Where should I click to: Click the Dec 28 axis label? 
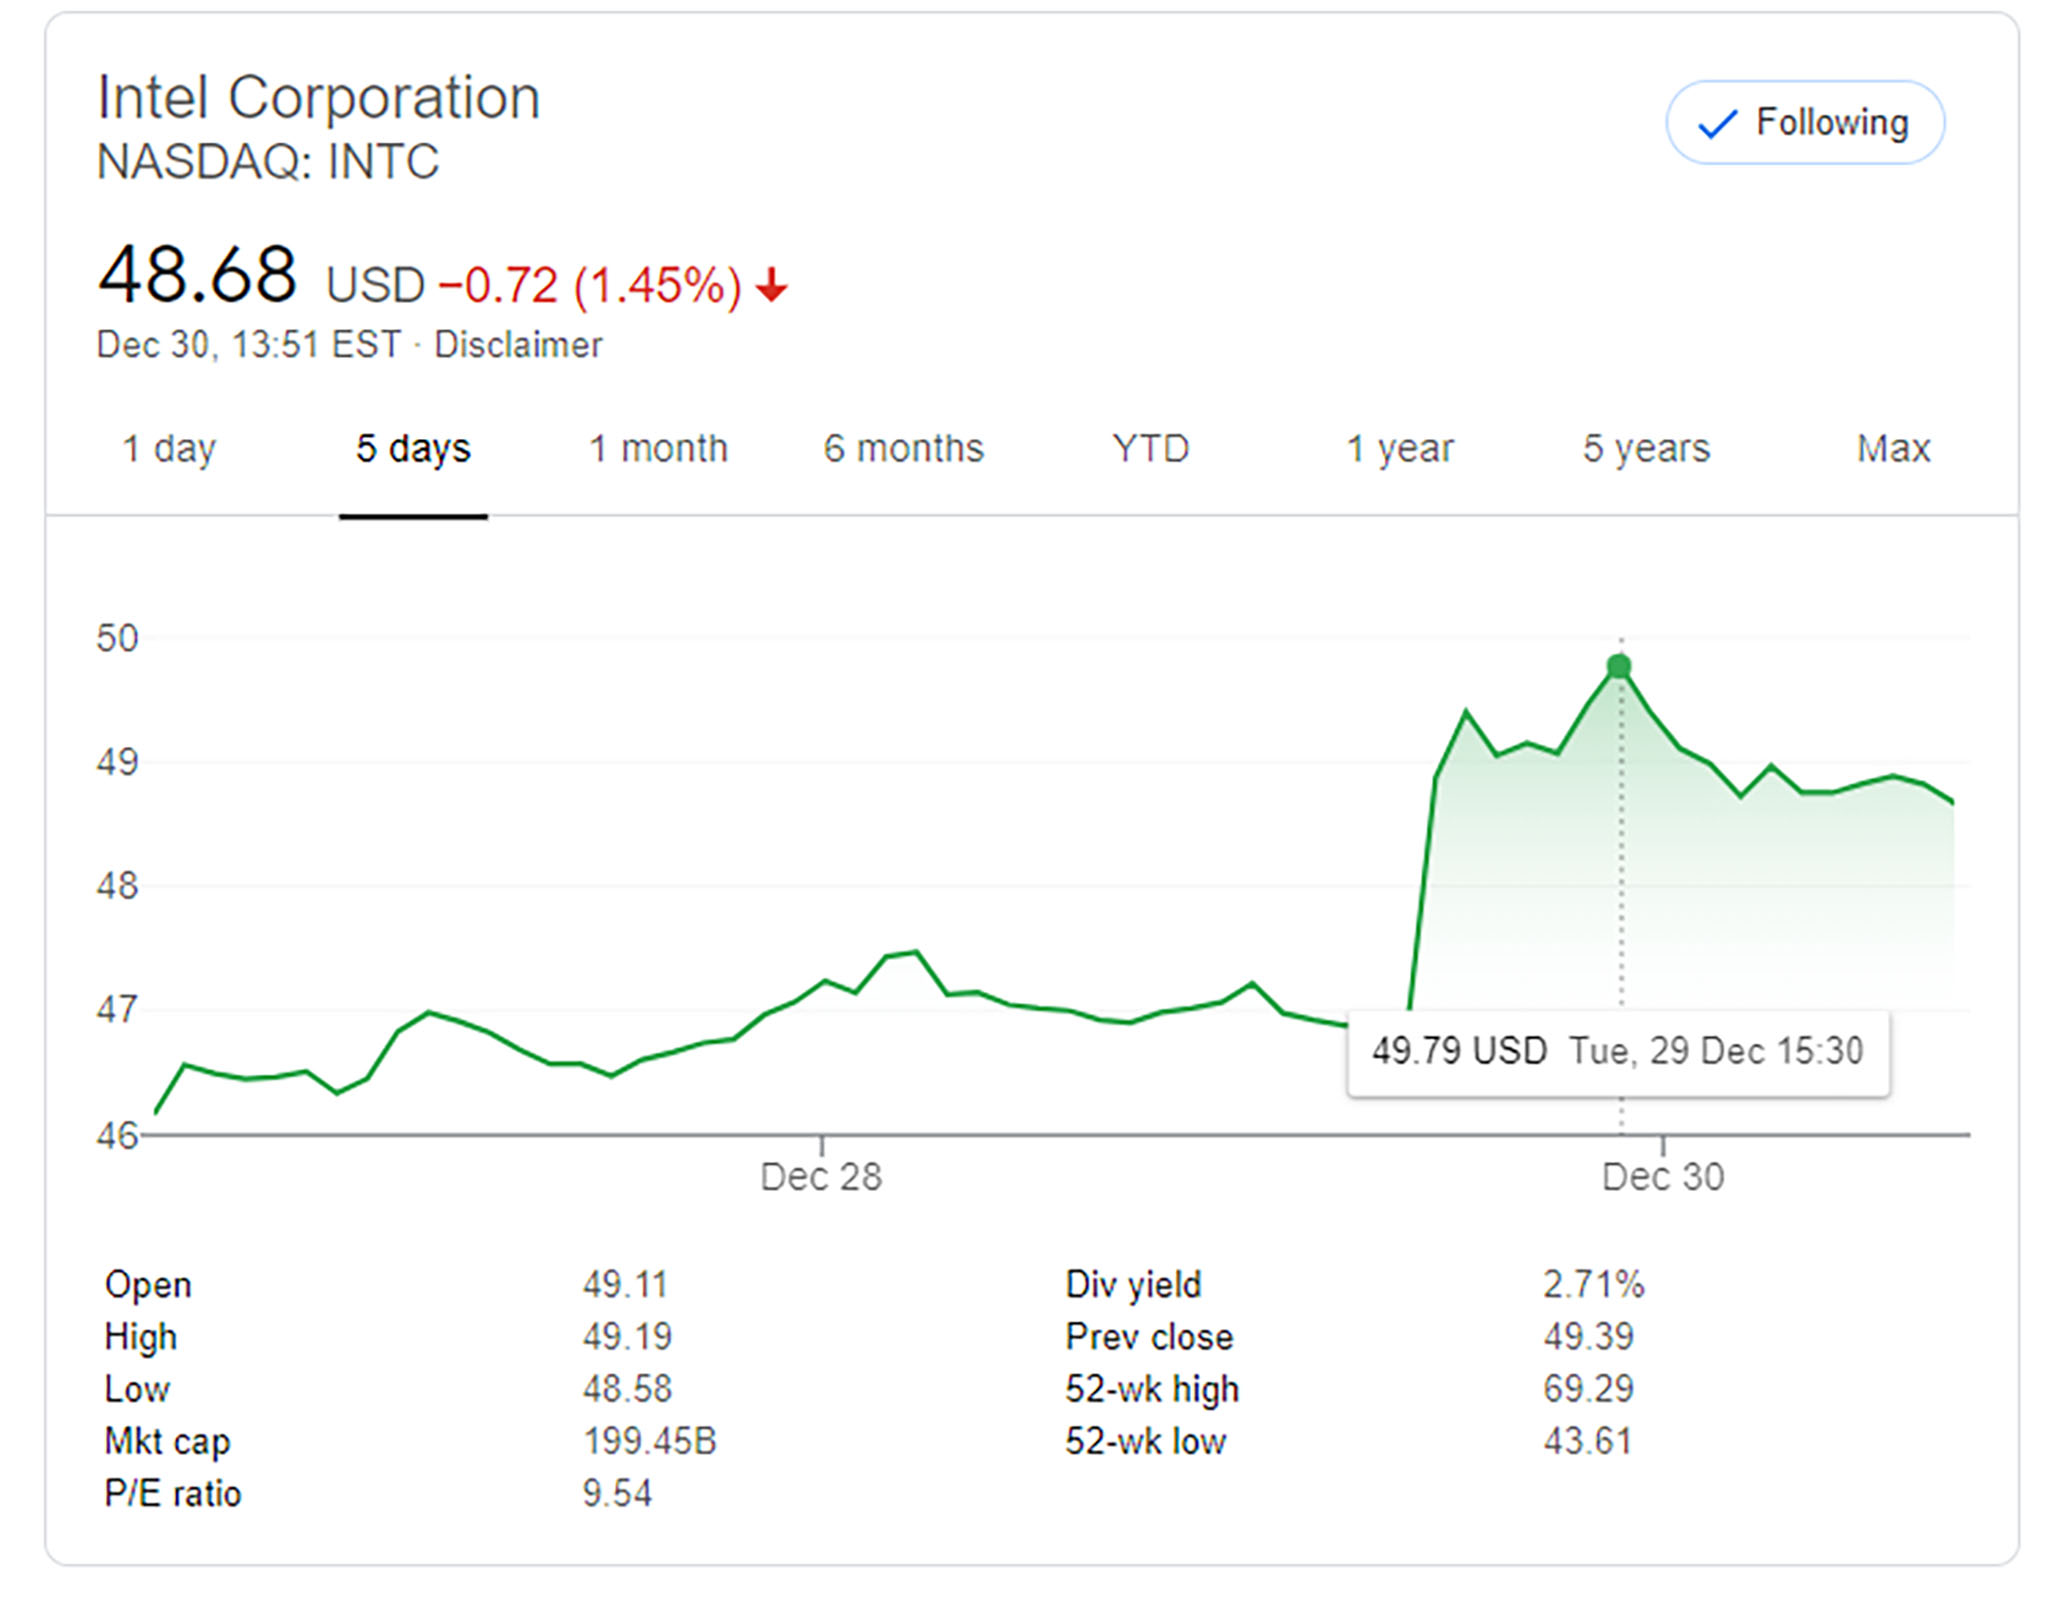tap(821, 1178)
